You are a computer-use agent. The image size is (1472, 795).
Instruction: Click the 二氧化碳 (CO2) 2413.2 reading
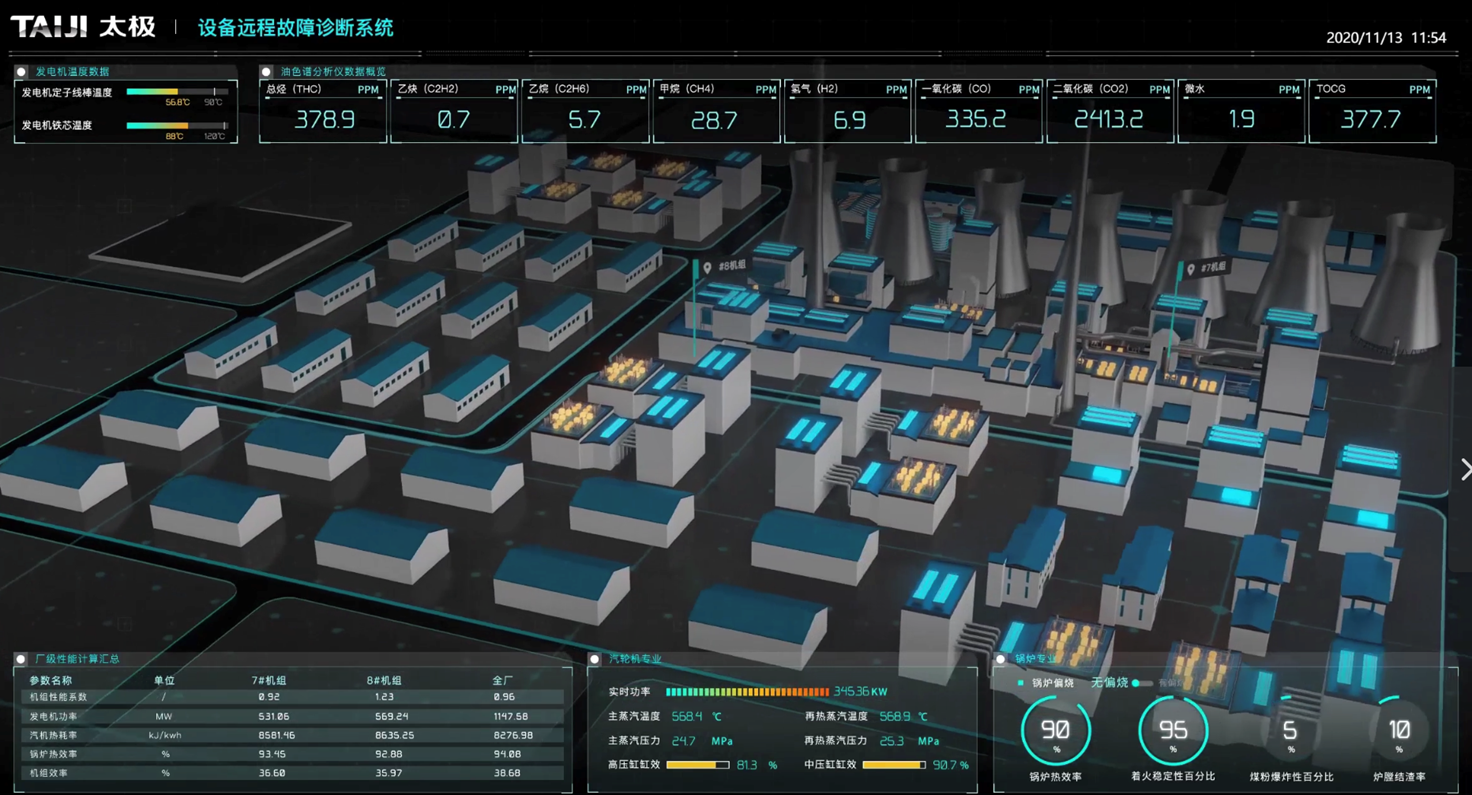1108,120
